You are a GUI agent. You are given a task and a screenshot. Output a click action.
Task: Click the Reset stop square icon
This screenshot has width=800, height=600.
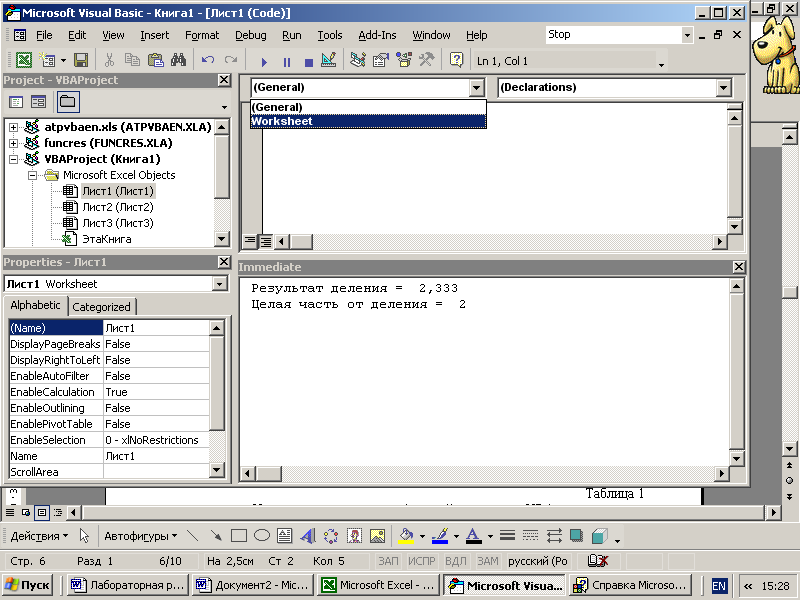pos(308,62)
